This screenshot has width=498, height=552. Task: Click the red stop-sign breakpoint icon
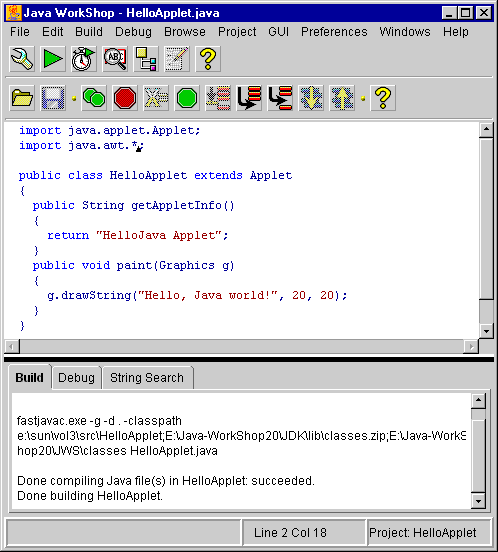125,98
